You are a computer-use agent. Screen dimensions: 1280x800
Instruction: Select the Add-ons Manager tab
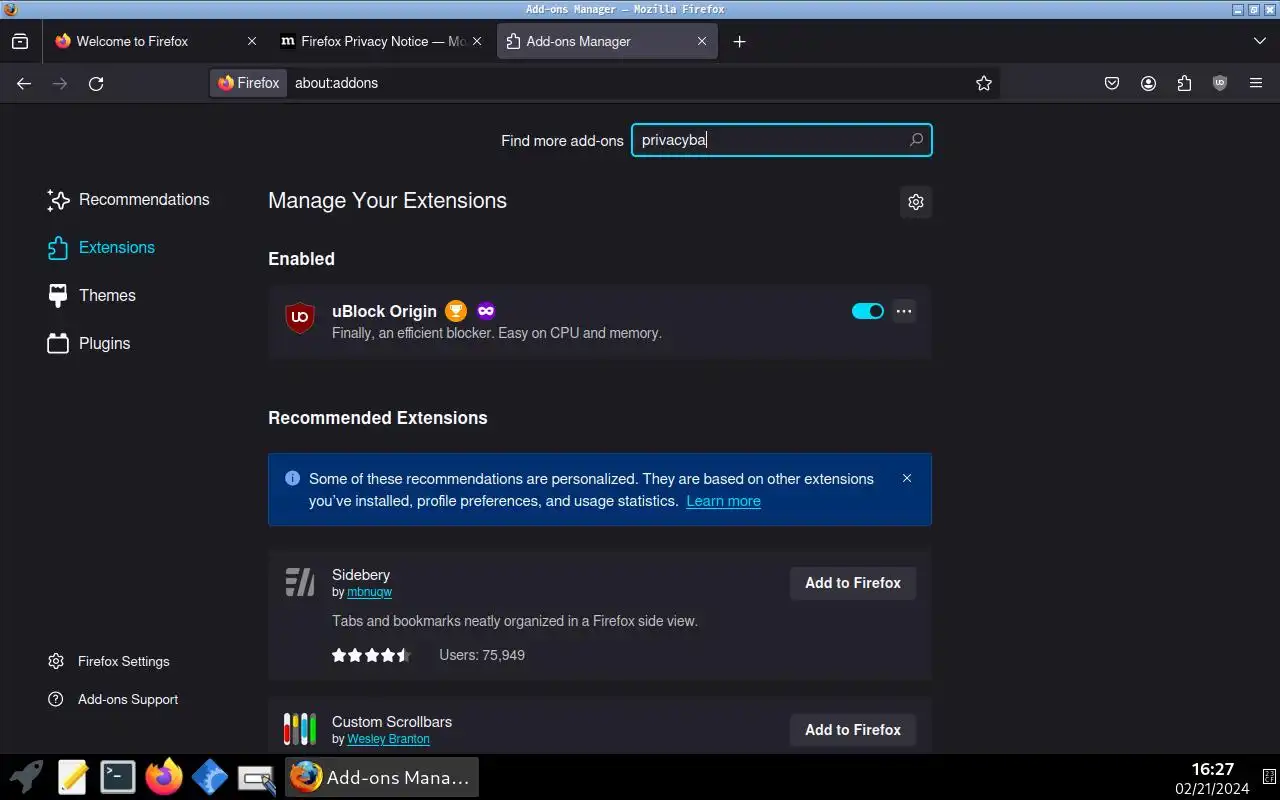pos(606,41)
